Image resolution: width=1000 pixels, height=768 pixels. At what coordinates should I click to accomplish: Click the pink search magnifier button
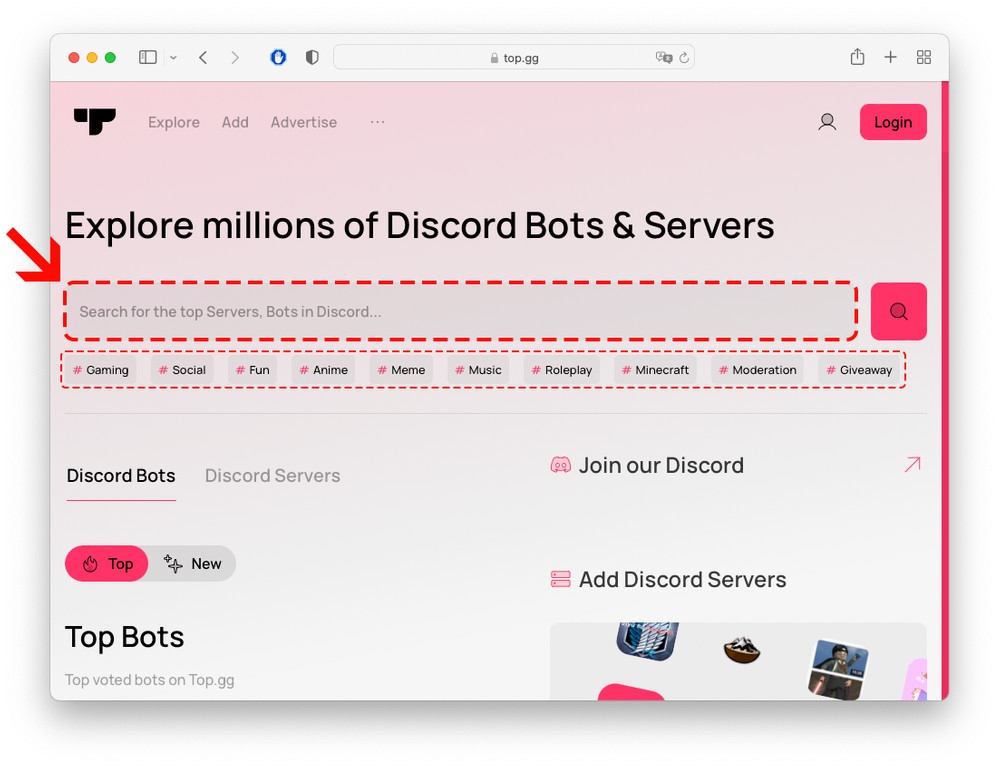click(899, 311)
